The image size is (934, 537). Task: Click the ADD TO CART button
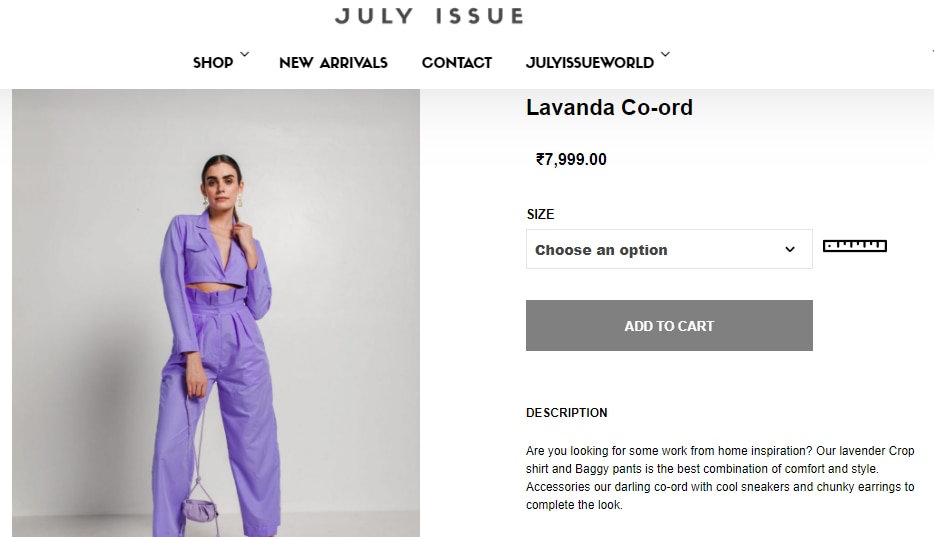669,326
